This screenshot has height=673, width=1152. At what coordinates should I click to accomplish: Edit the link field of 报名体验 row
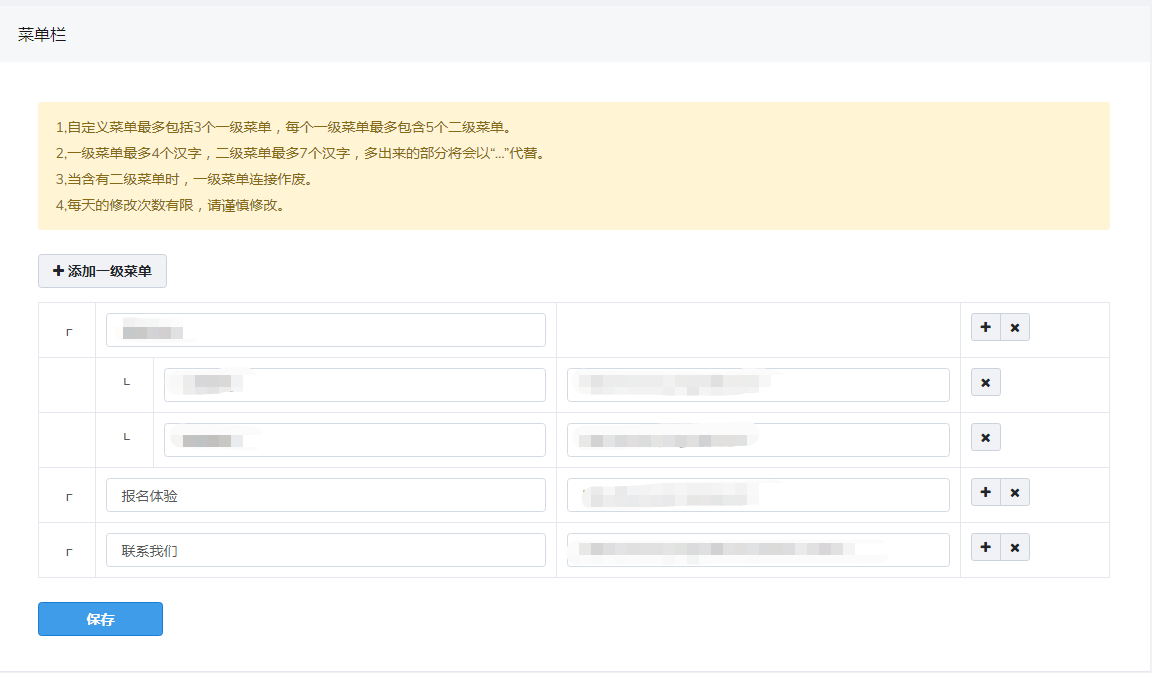click(x=758, y=495)
